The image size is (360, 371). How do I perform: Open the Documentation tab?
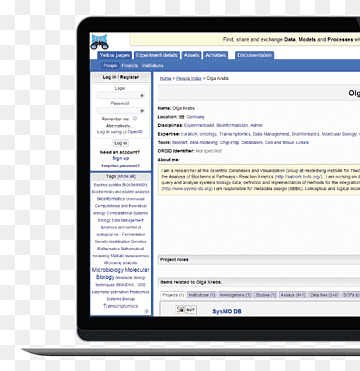coord(254,55)
